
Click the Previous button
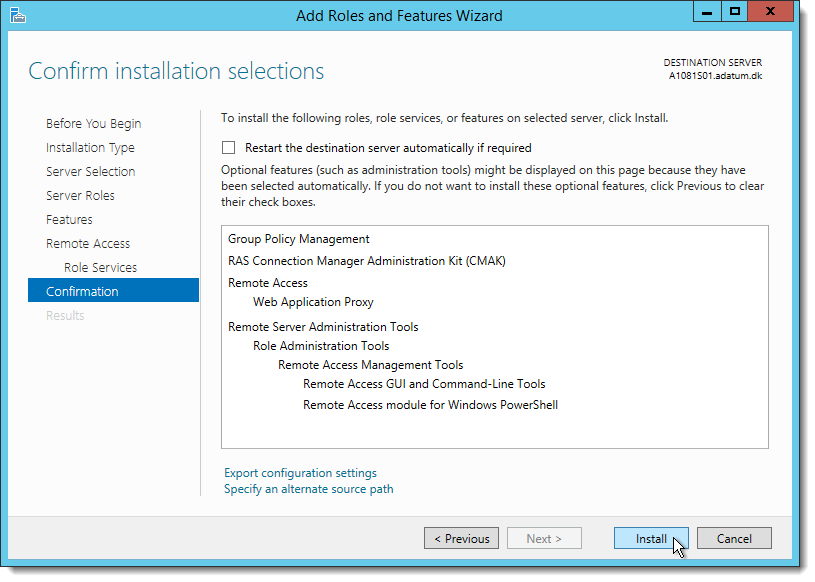(461, 538)
